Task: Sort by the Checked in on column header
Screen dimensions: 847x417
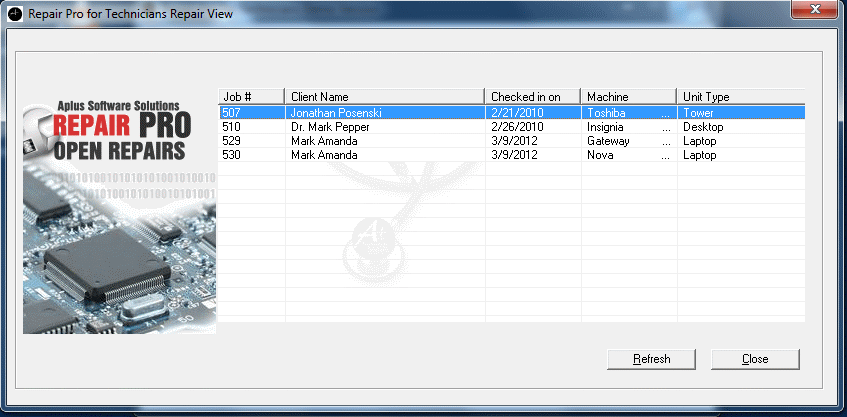Action: pyautogui.click(x=533, y=97)
